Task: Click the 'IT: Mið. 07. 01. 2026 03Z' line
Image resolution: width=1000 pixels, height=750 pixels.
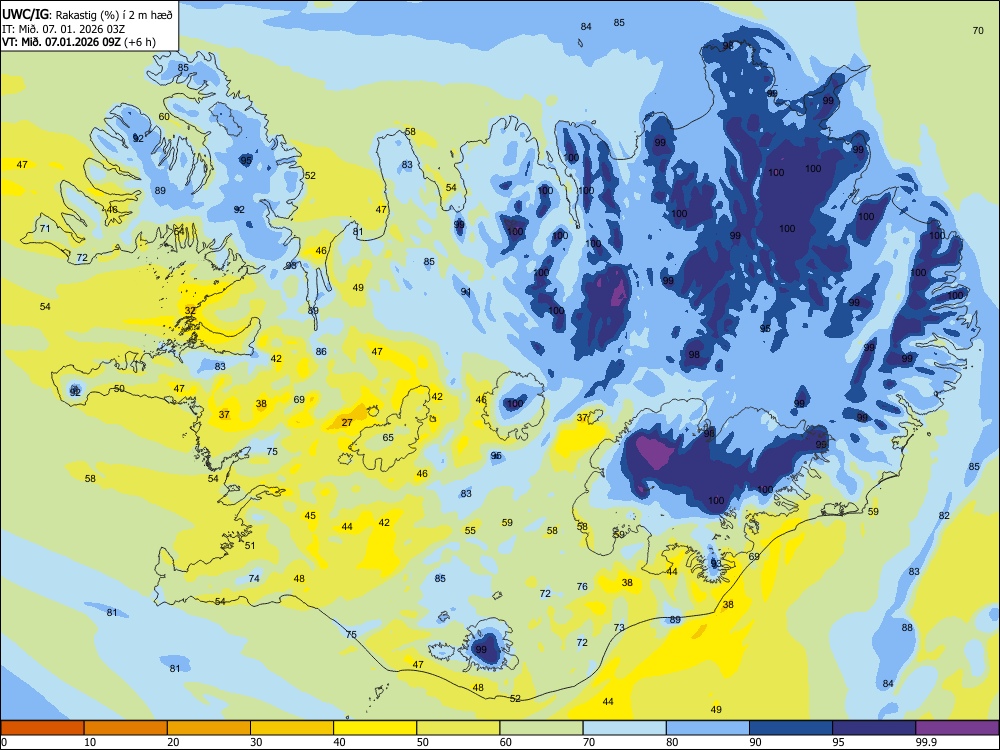Action: pos(63,29)
